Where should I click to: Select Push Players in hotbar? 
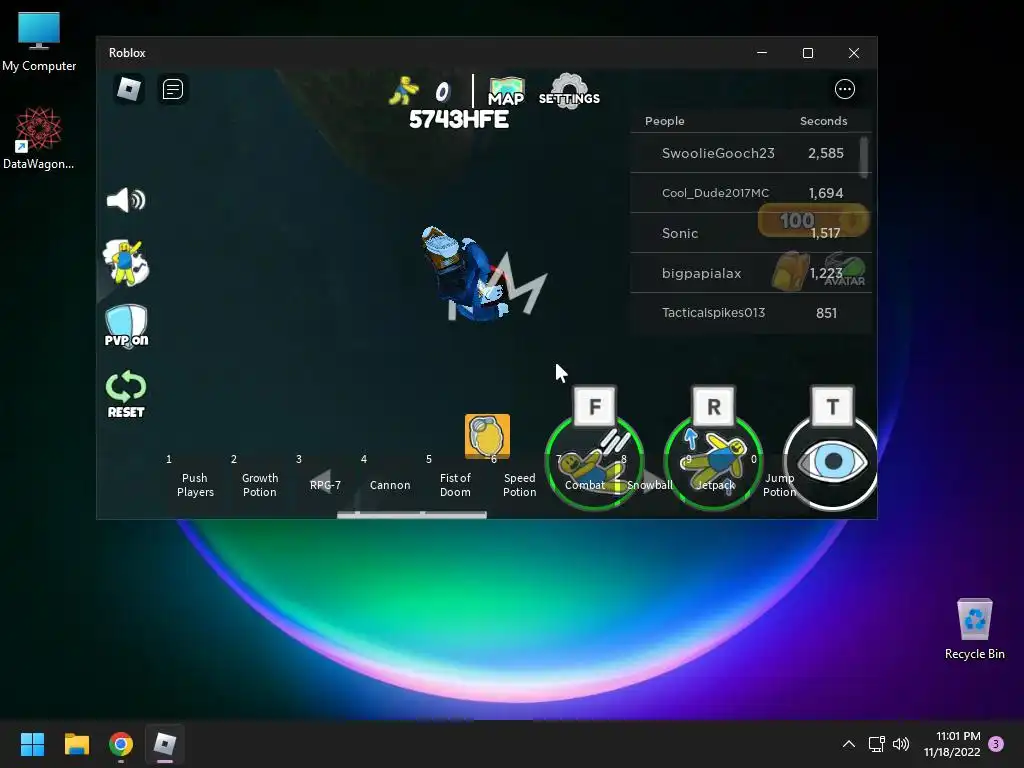pyautogui.click(x=195, y=485)
